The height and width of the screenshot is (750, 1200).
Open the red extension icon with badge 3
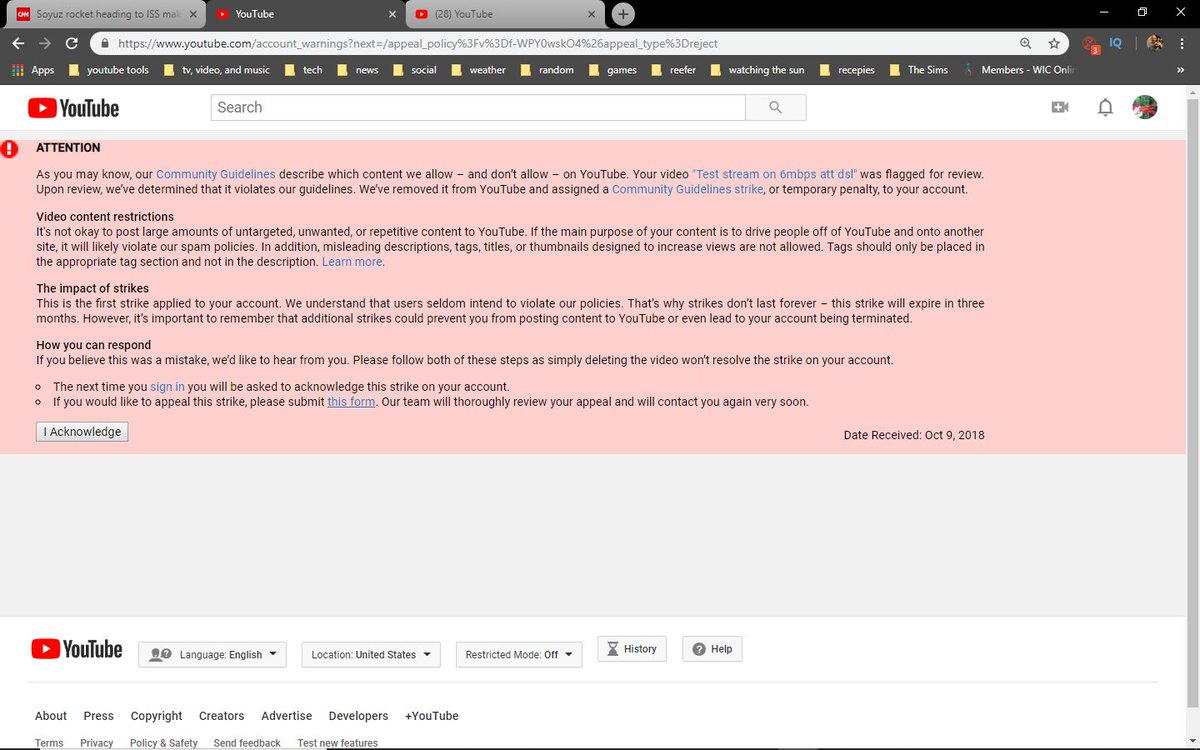pyautogui.click(x=1090, y=44)
